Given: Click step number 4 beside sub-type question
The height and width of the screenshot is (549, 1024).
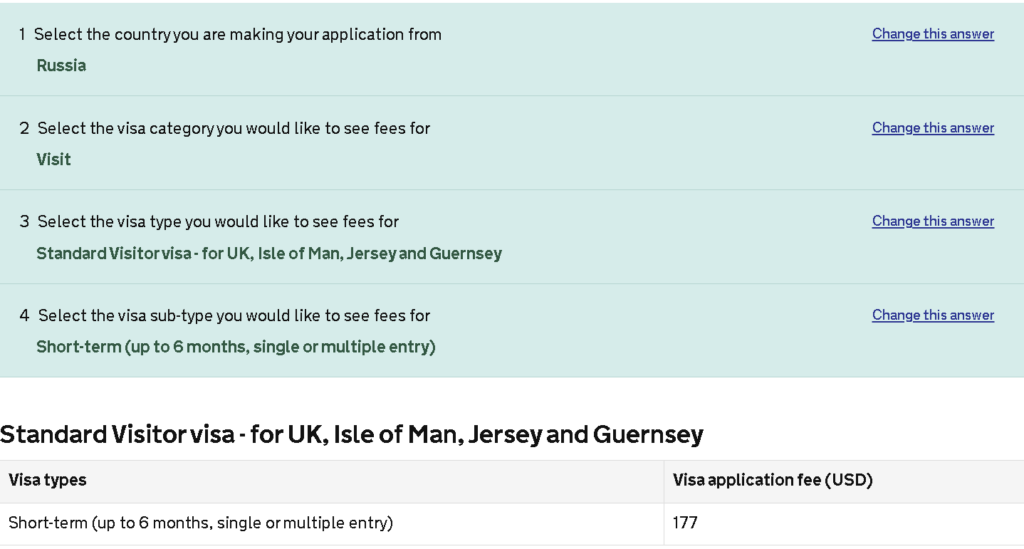Looking at the screenshot, I should click(24, 315).
